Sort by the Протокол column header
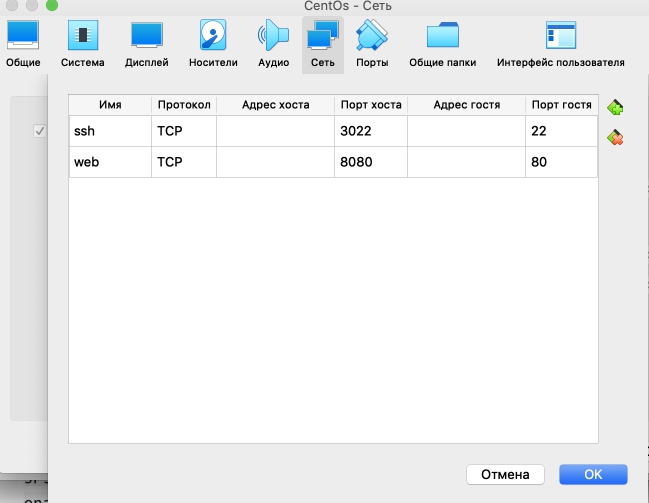Screen dimensions: 649x503 183,105
